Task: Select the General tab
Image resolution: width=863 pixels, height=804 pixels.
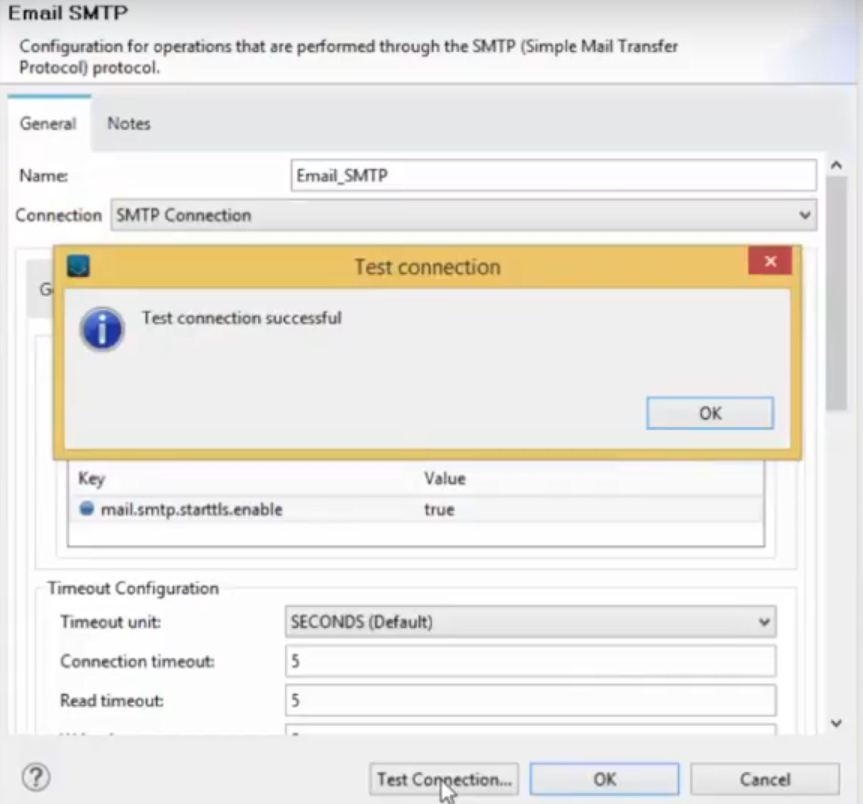Action: click(x=48, y=123)
